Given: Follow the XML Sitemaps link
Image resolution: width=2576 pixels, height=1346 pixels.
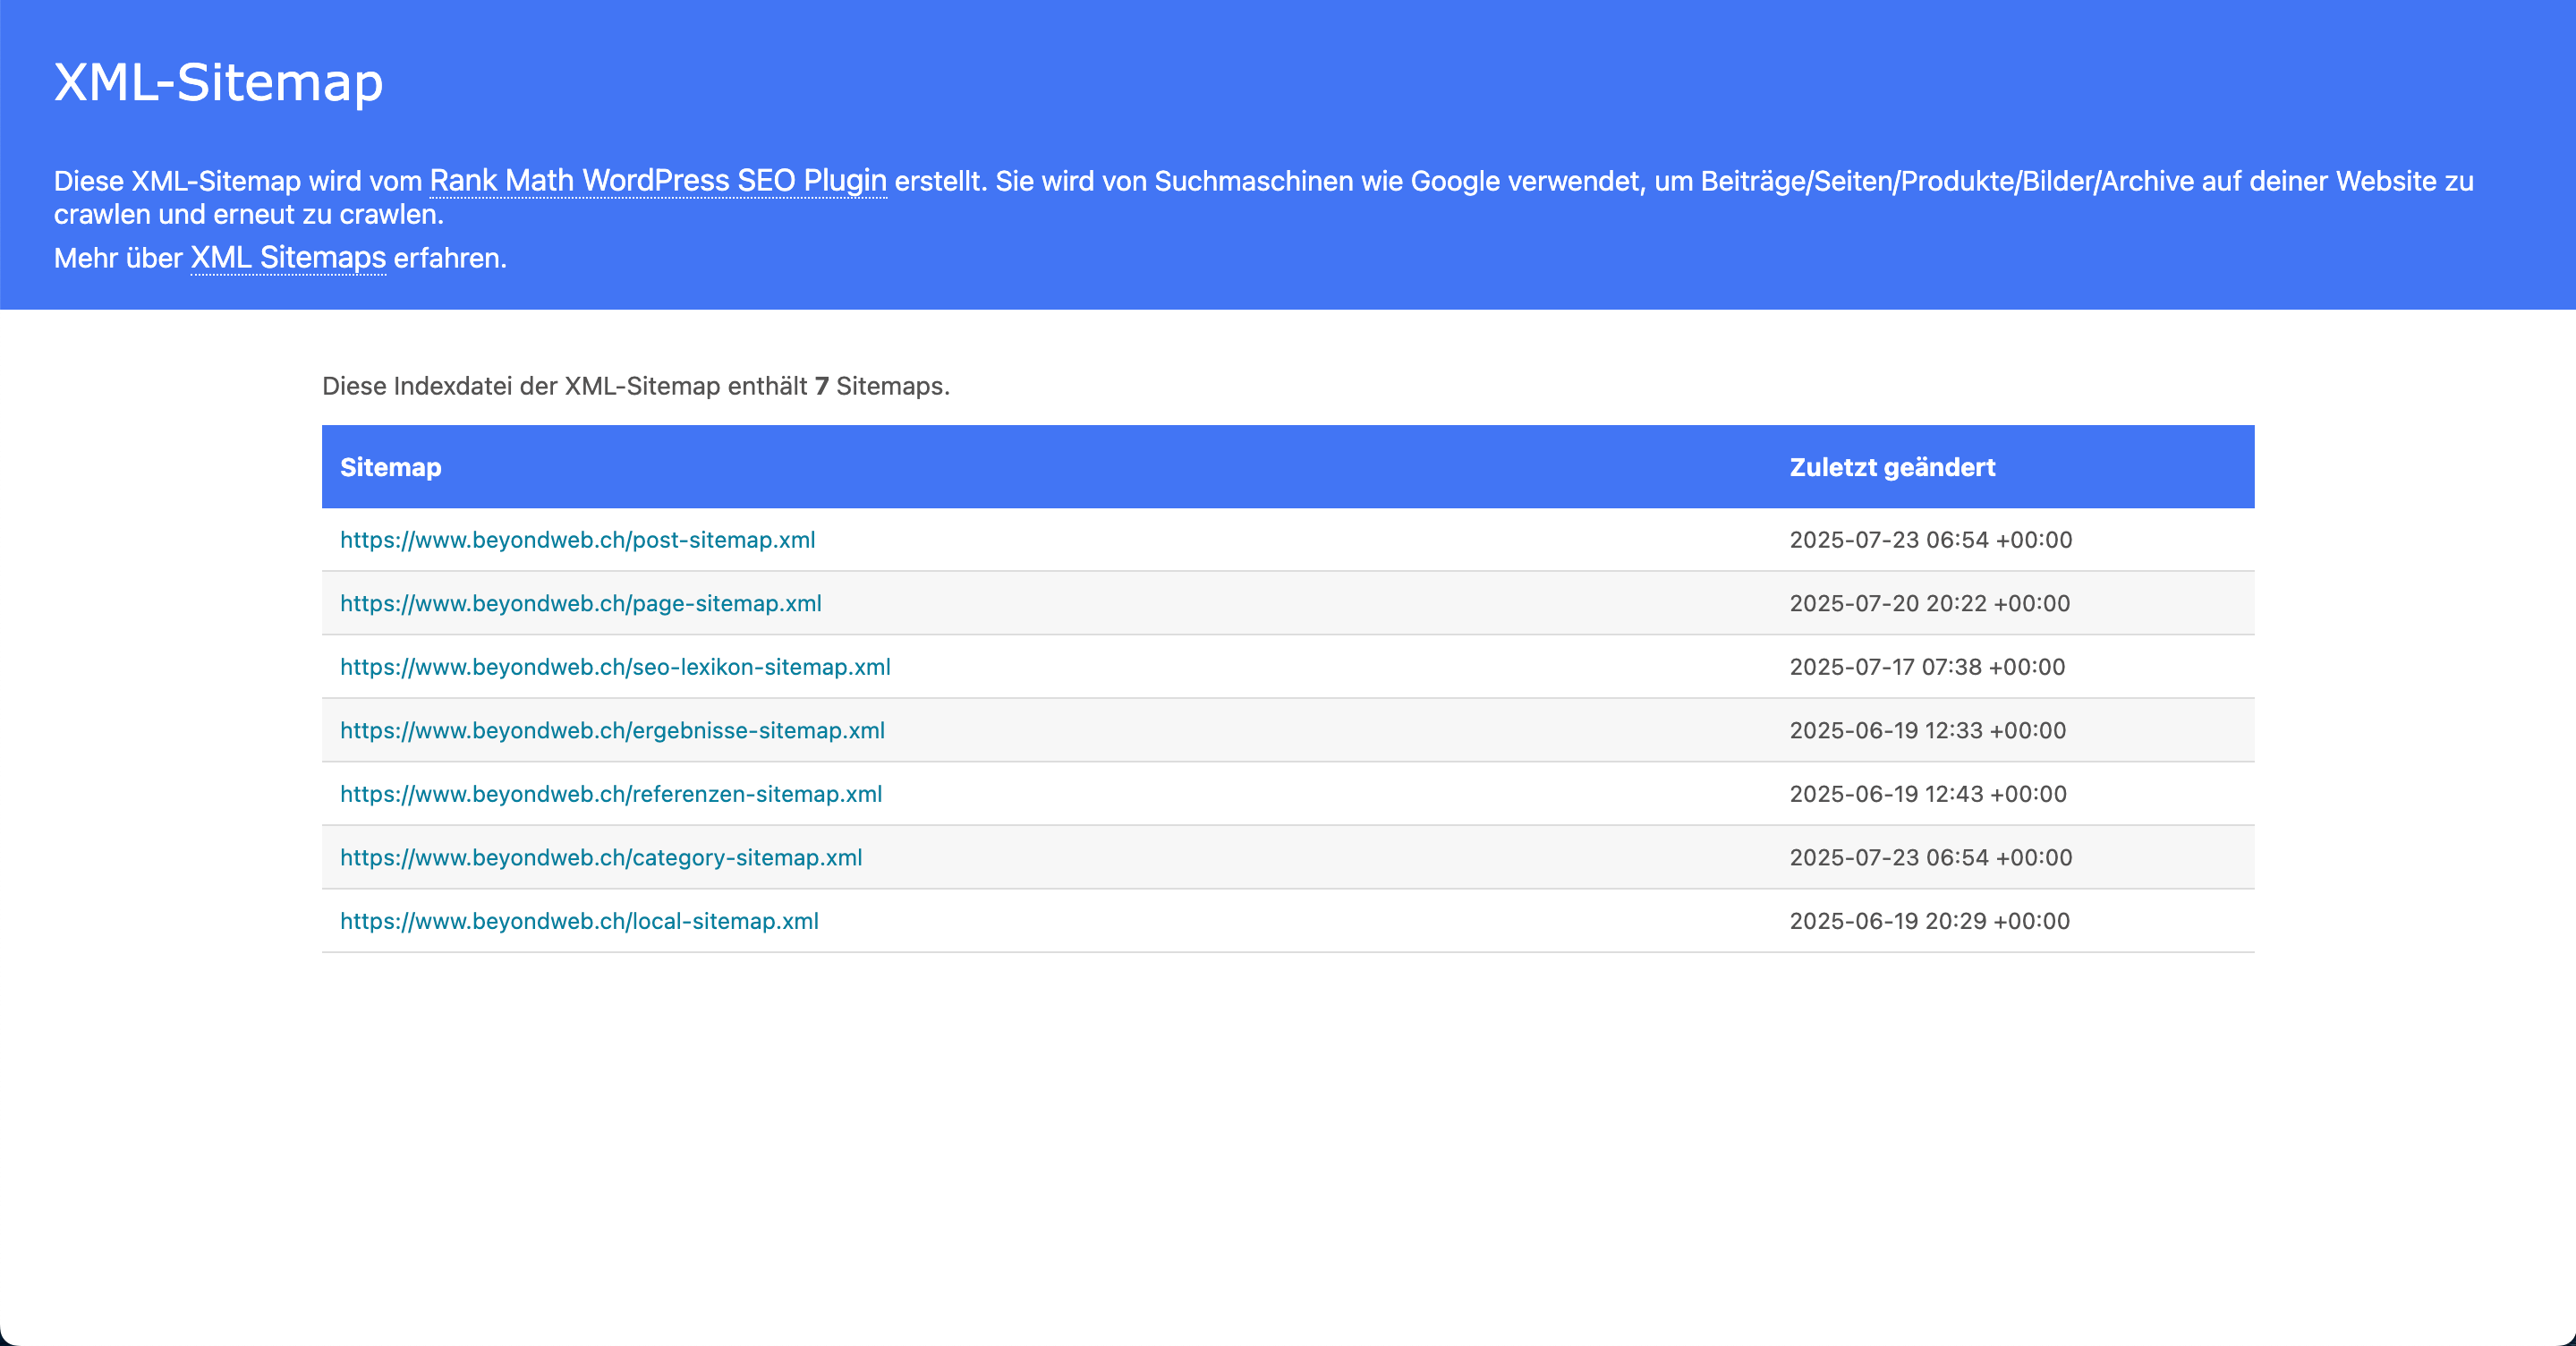Looking at the screenshot, I should (288, 258).
